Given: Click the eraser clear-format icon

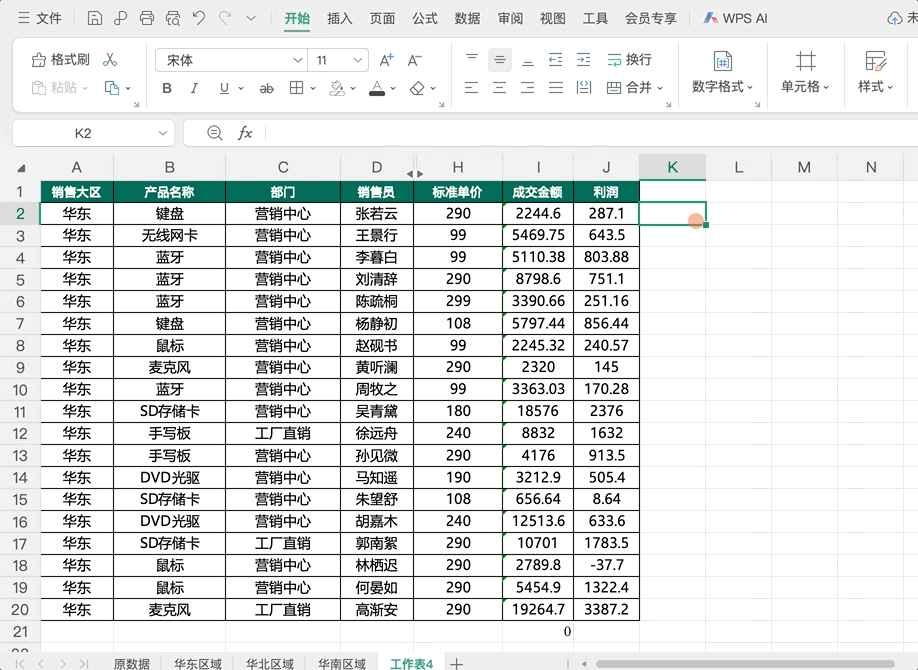Looking at the screenshot, I should [x=417, y=88].
